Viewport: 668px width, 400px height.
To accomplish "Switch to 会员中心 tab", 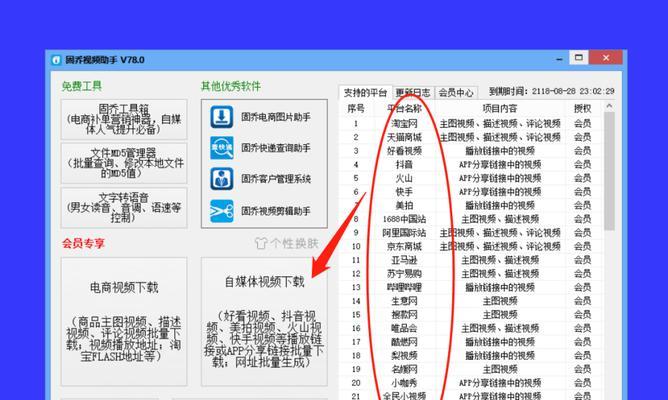I will tap(456, 92).
